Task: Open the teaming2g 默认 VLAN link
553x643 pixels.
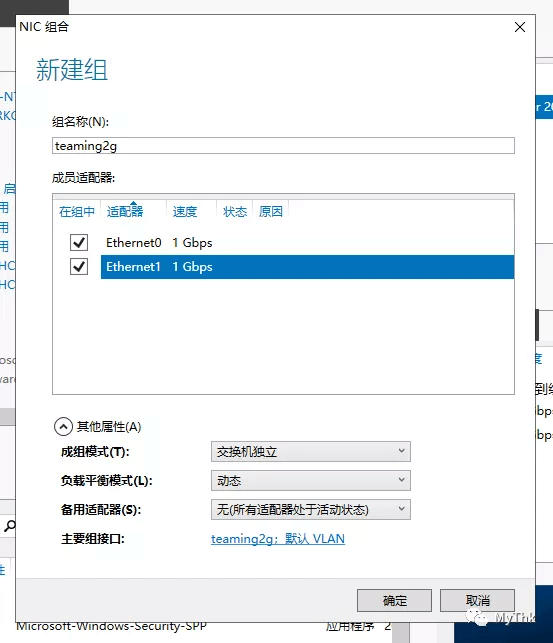Action: point(278,539)
